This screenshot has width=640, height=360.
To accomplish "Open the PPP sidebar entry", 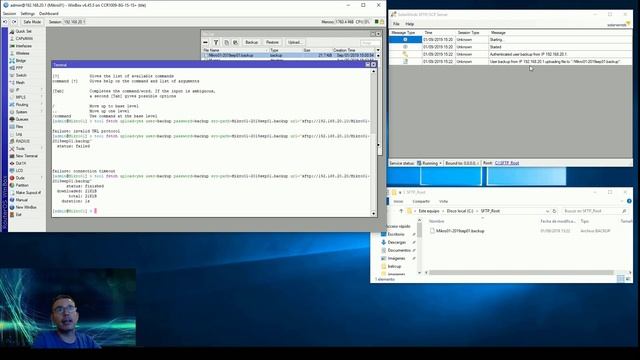I will click(x=19, y=68).
